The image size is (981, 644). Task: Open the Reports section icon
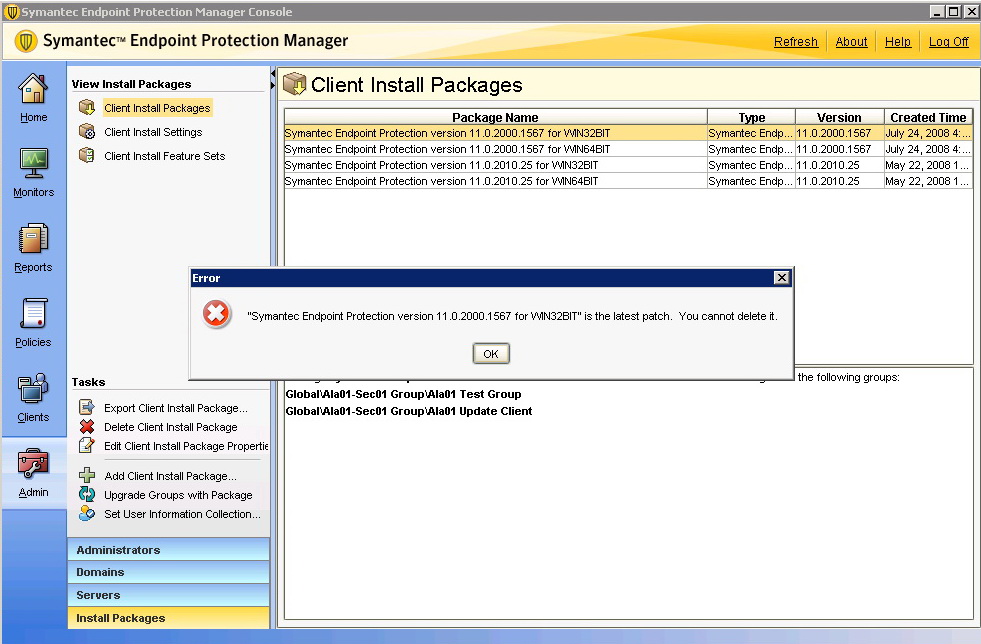[33, 239]
